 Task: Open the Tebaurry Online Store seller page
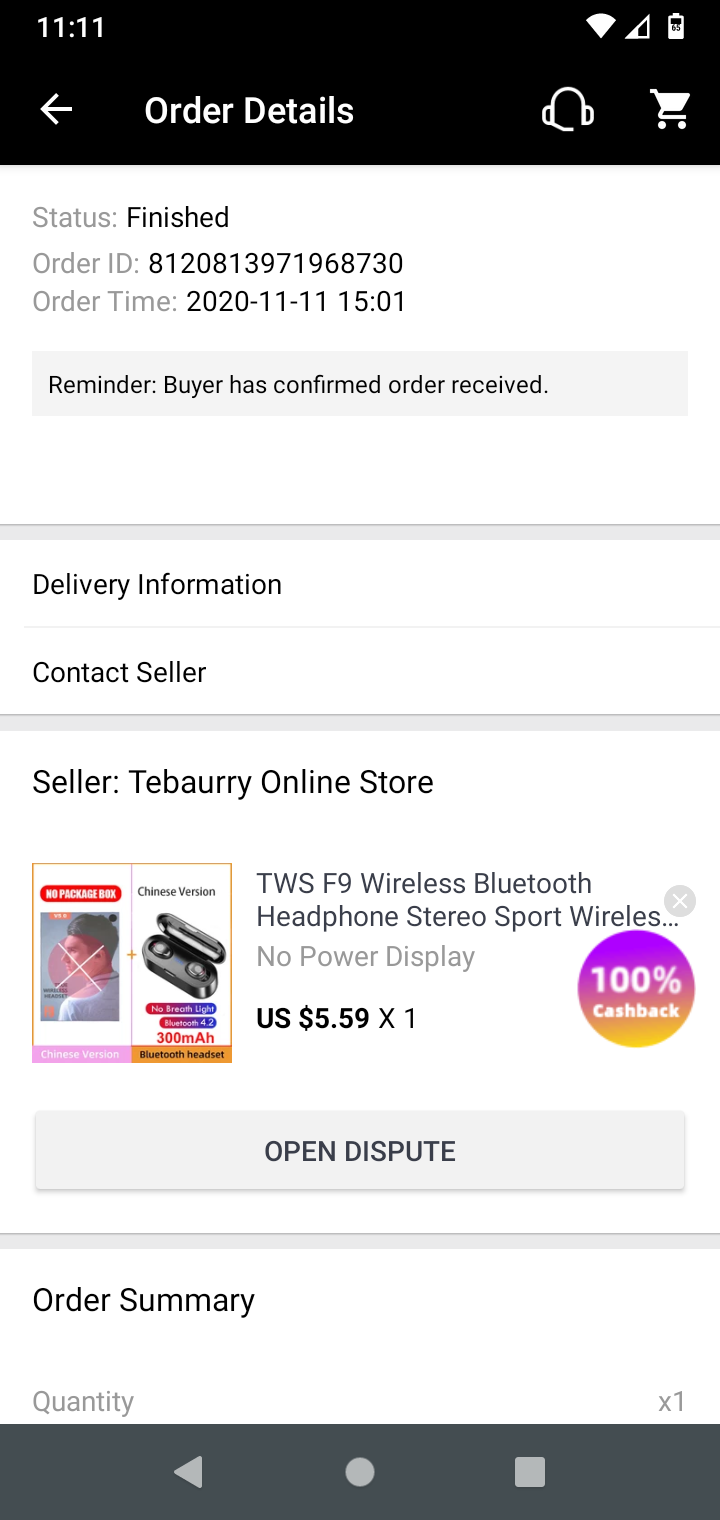click(233, 782)
